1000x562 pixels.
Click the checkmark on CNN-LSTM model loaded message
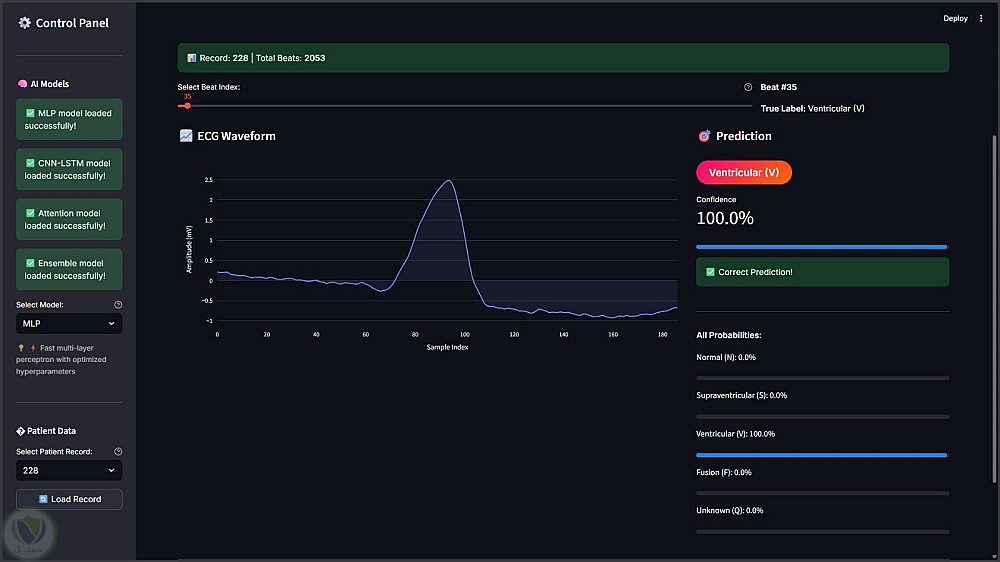[30, 163]
